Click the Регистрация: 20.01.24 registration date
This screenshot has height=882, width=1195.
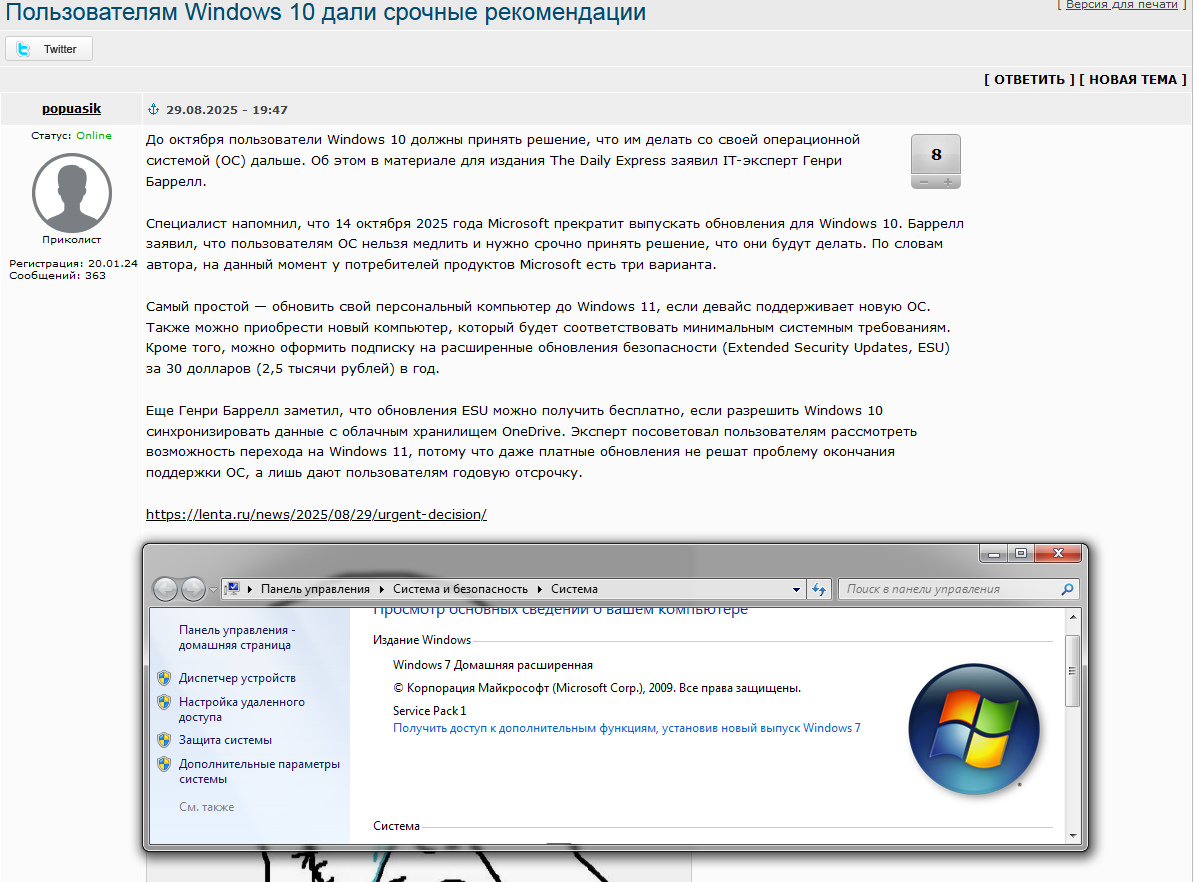coord(73,264)
